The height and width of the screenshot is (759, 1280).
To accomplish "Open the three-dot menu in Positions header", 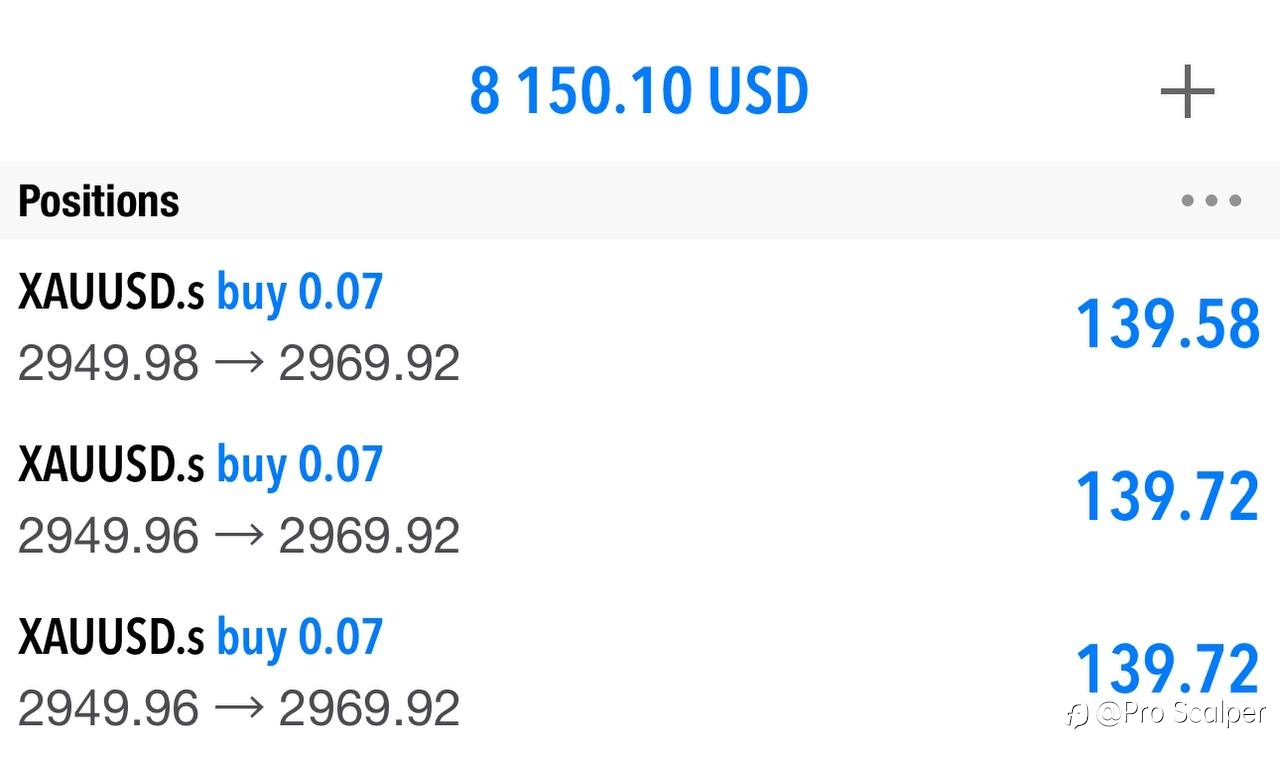I will [x=1211, y=200].
